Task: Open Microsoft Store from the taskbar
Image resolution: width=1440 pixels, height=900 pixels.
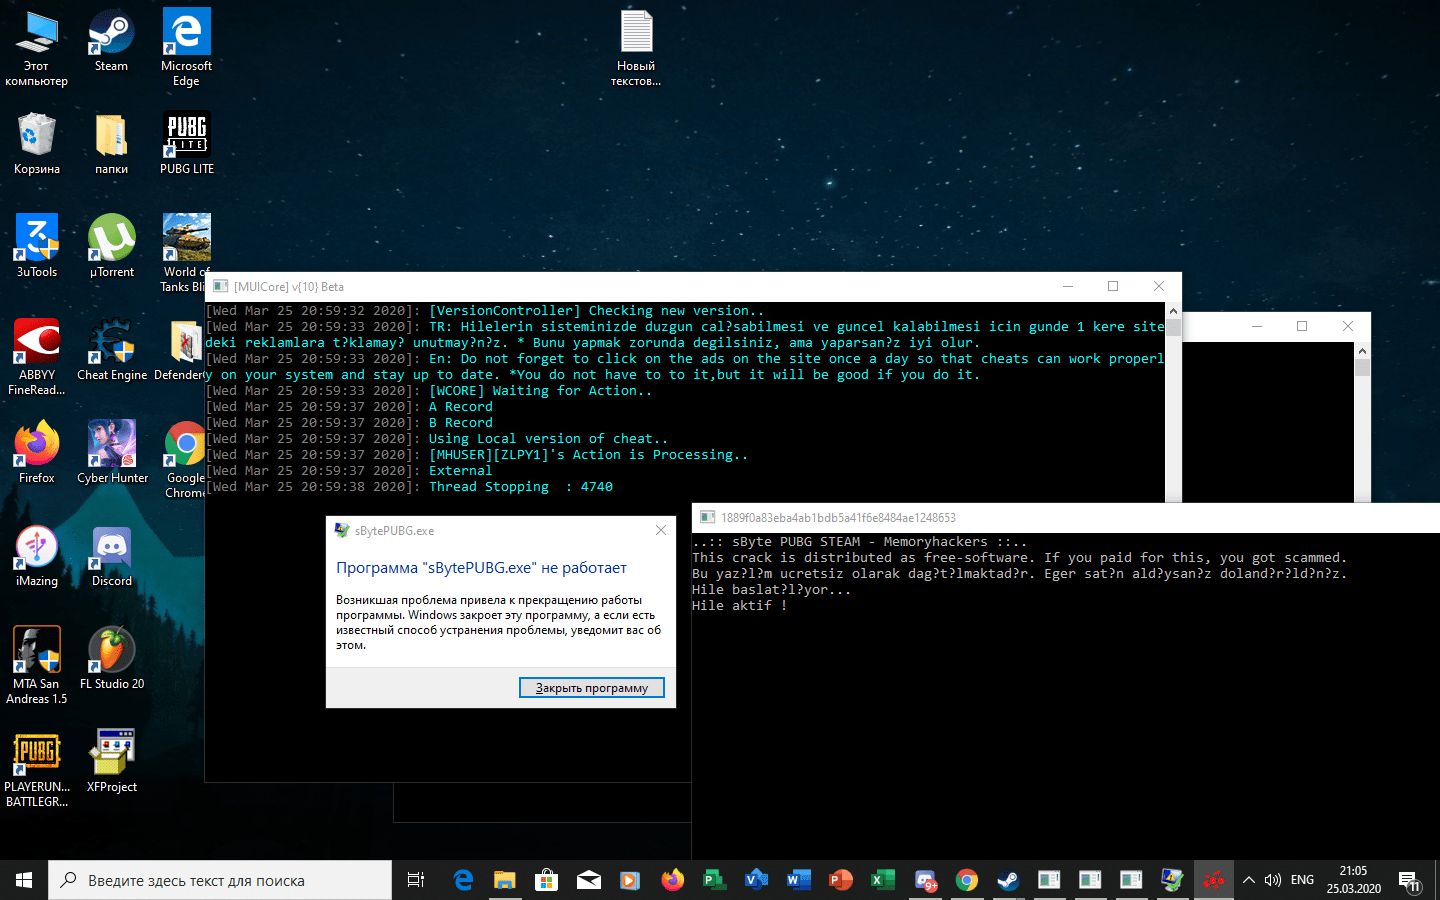Action: 546,880
